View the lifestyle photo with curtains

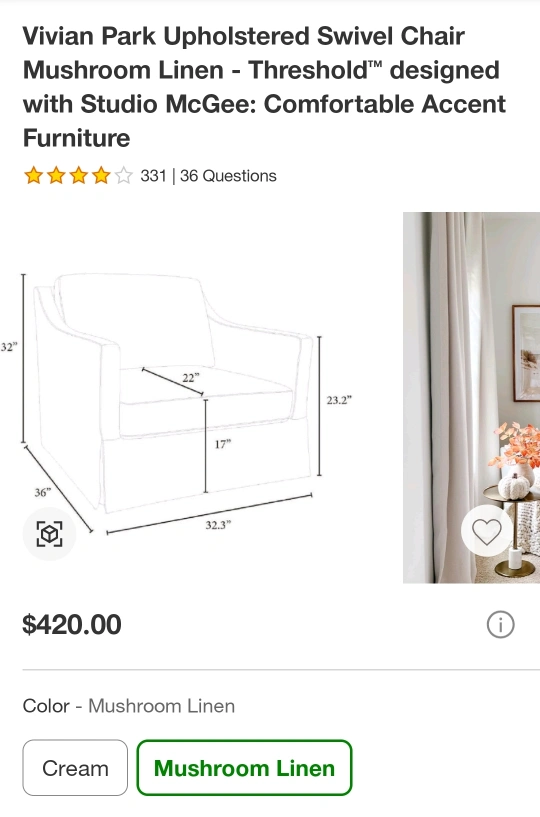[x=471, y=398]
